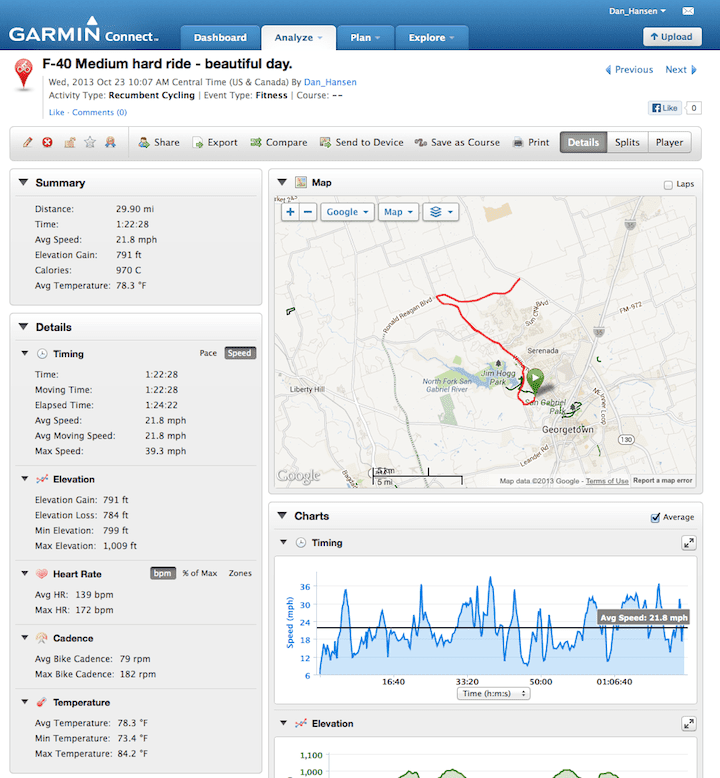This screenshot has width=720, height=778.
Task: Collapse the Summary panel
Action: point(24,183)
